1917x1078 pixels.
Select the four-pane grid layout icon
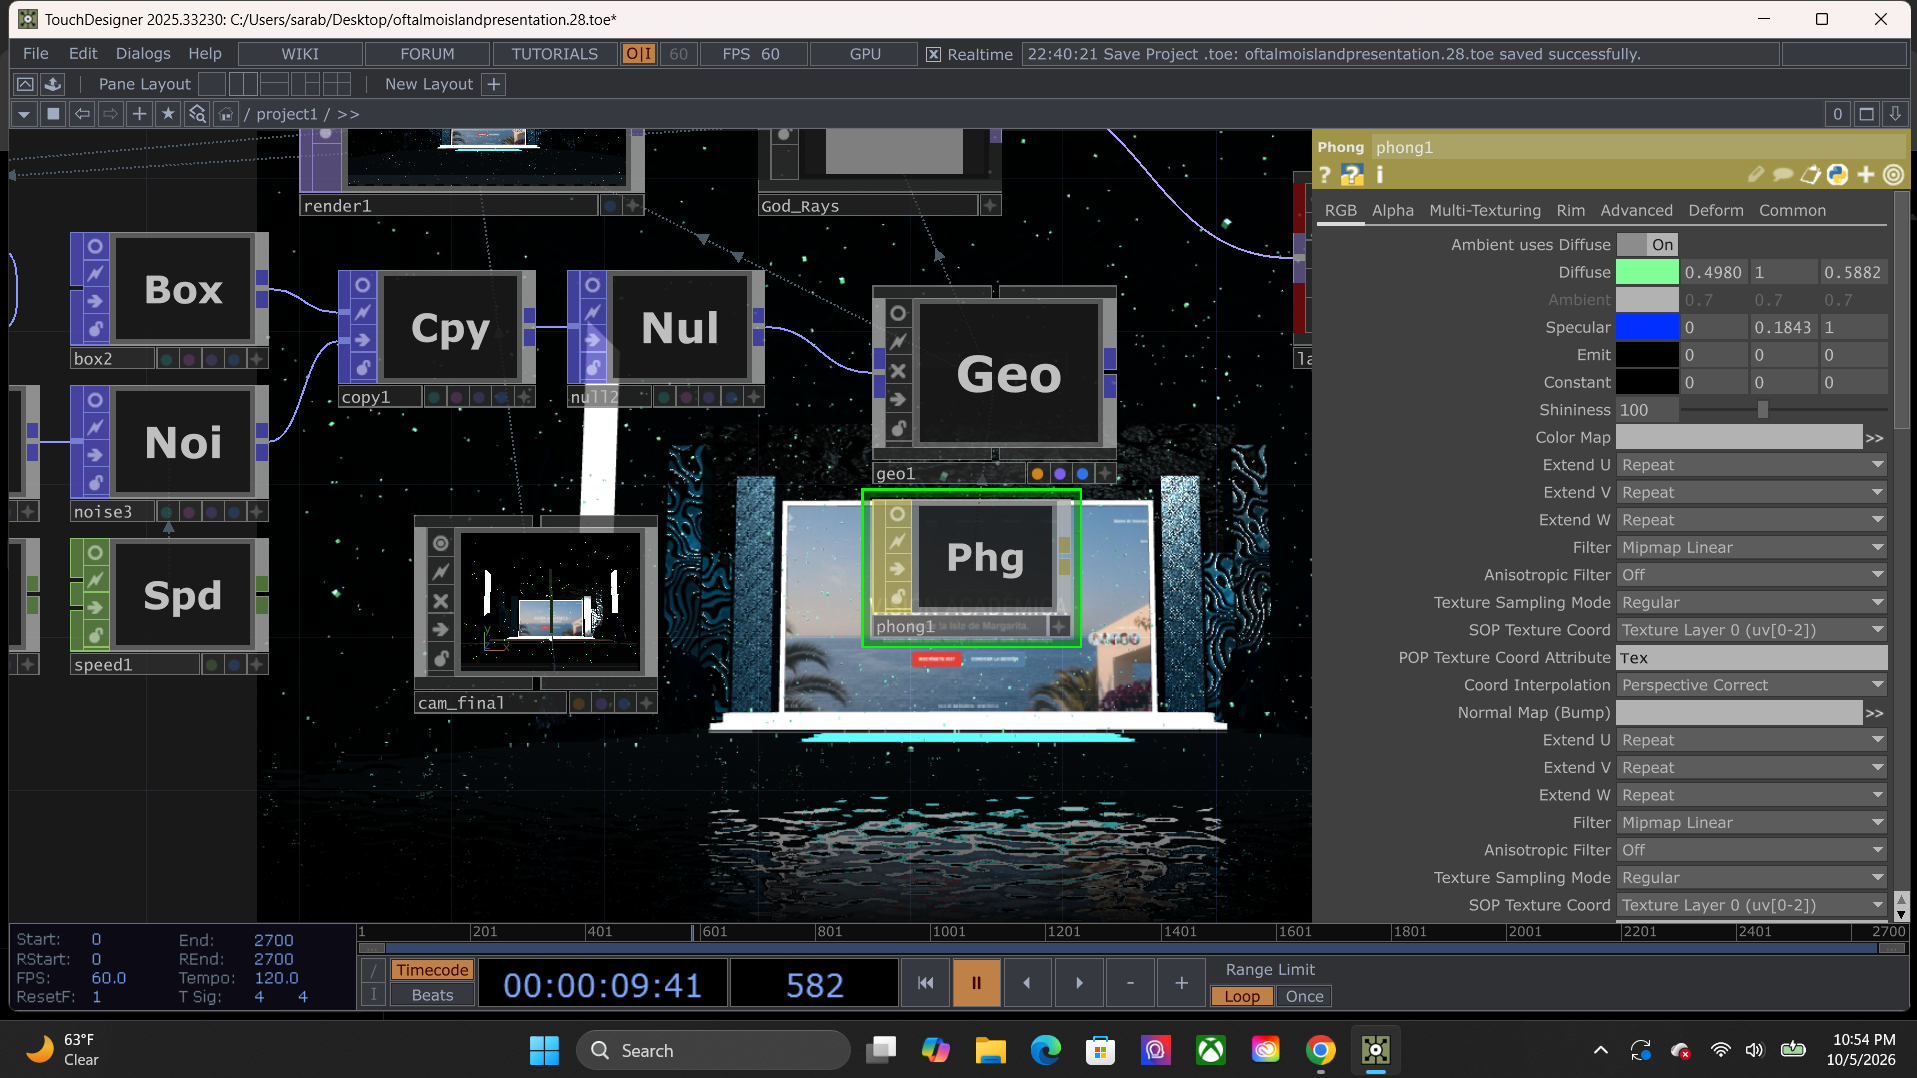[337, 84]
